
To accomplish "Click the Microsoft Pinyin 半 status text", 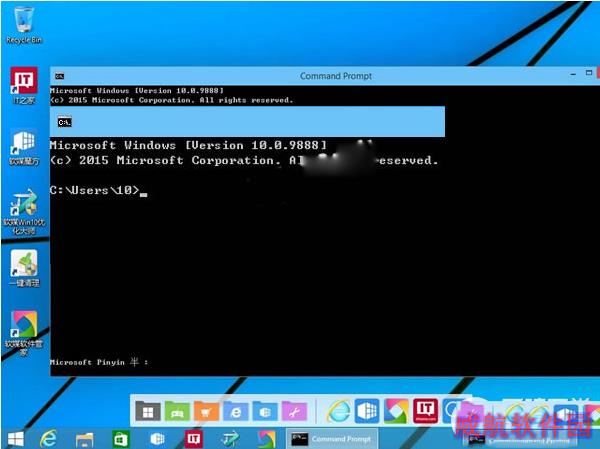I will 99,362.
